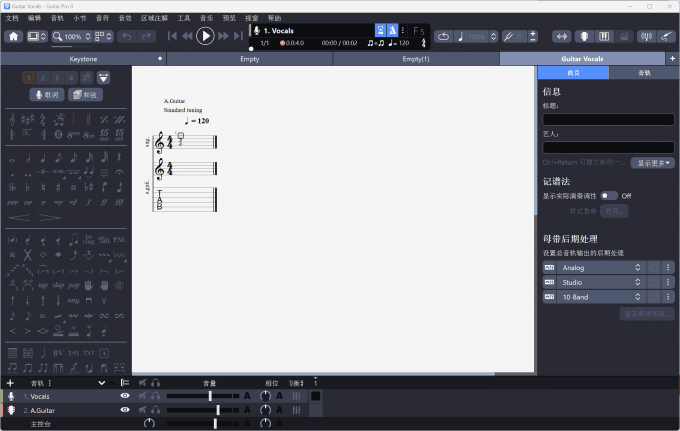Open time signature tool
This screenshot has width=680, height=431.
coord(42,119)
